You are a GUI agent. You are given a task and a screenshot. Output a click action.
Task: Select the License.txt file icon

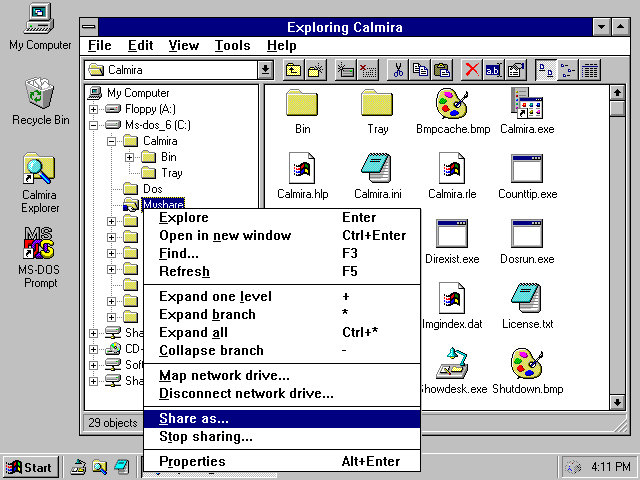527,298
